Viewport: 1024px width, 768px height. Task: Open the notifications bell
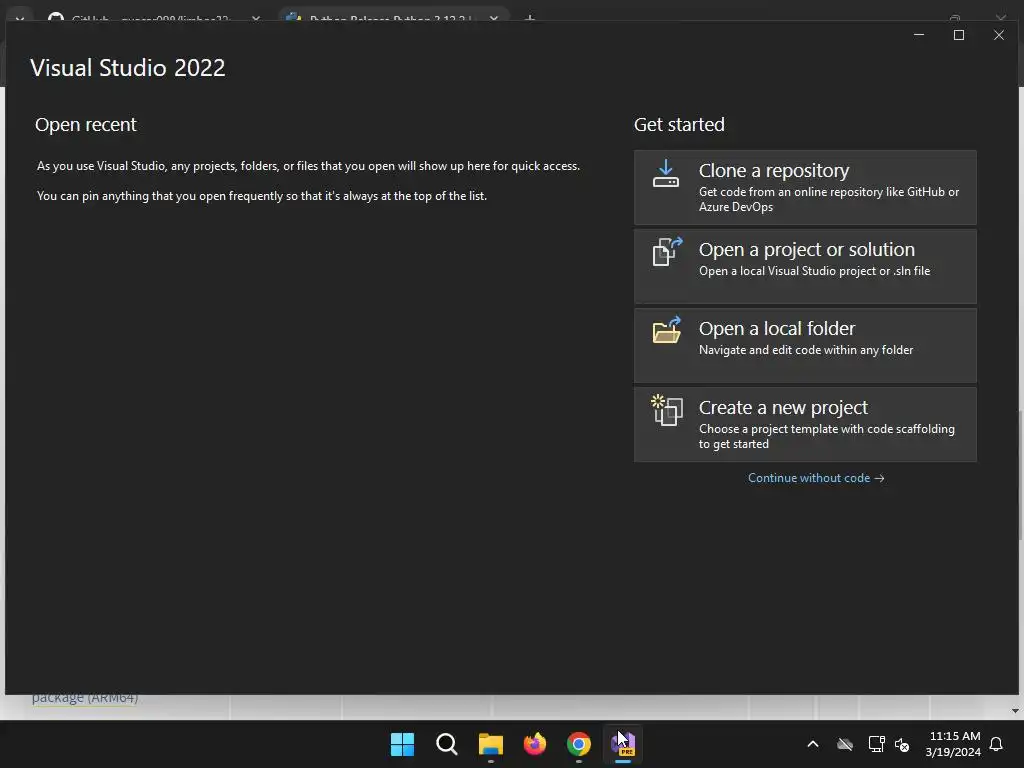click(x=997, y=744)
